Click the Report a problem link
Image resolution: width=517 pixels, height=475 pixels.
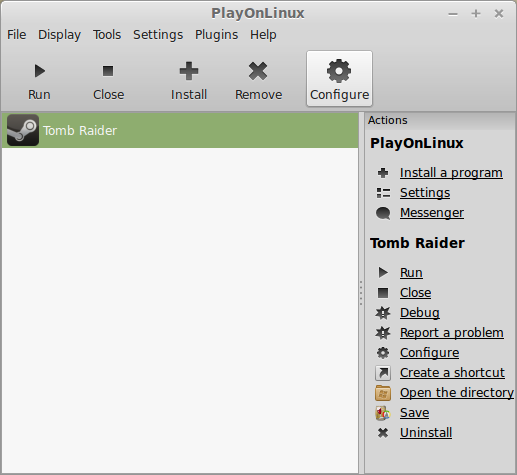click(x=452, y=333)
